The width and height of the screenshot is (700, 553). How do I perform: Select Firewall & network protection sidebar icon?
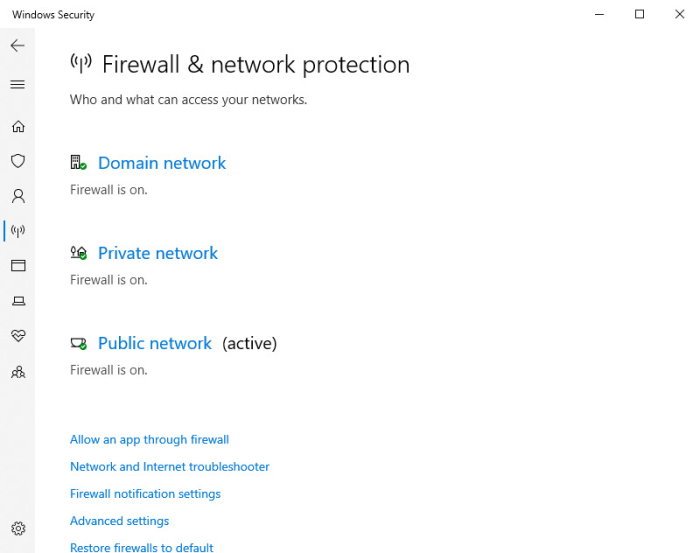click(18, 231)
